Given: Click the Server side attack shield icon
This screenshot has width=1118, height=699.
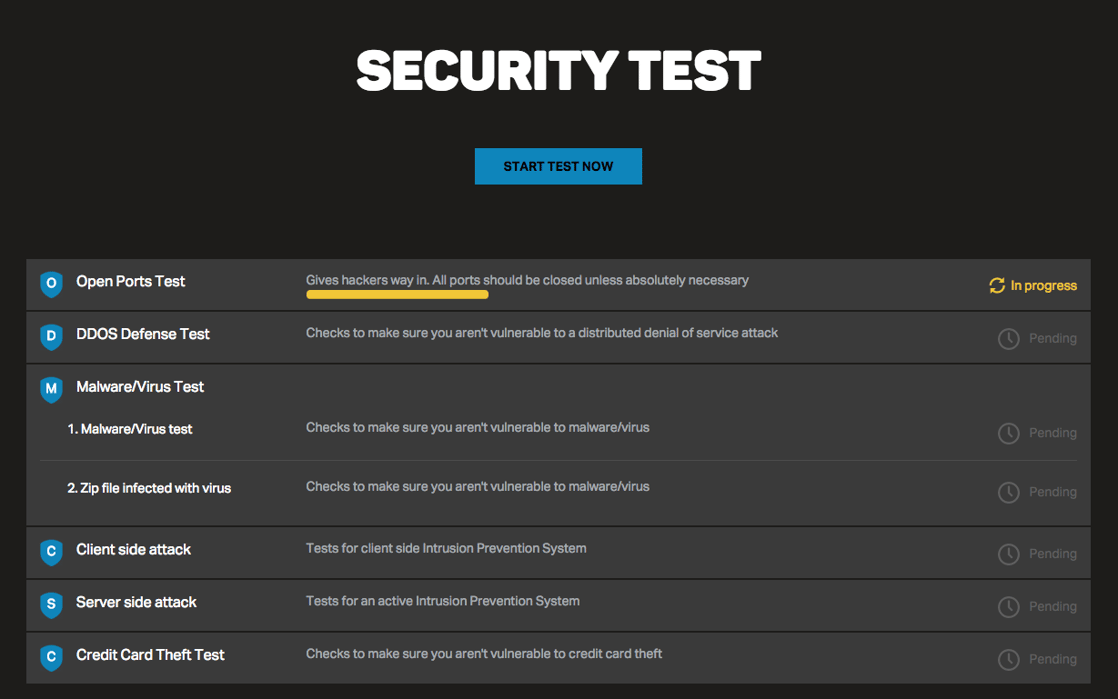Looking at the screenshot, I should pos(51,604).
